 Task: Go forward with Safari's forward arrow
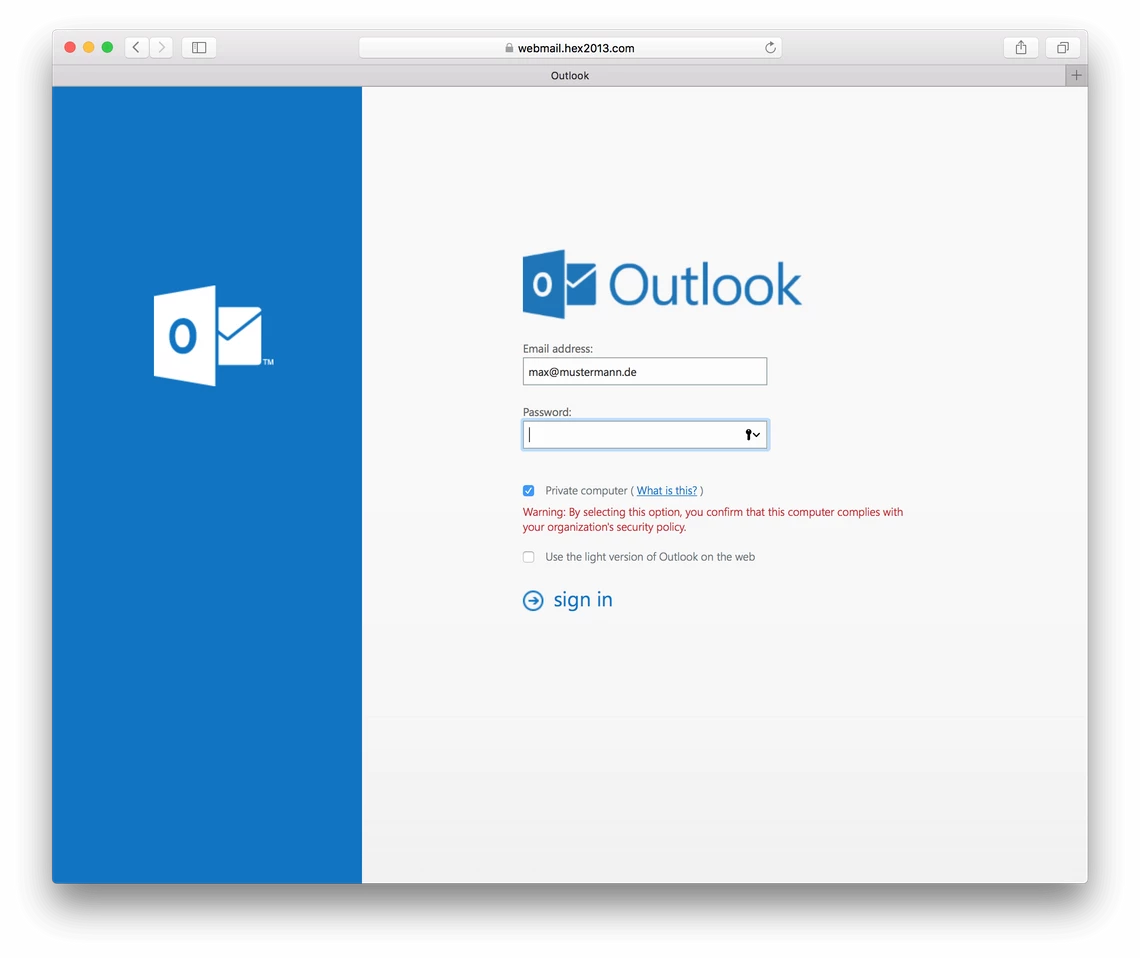161,47
